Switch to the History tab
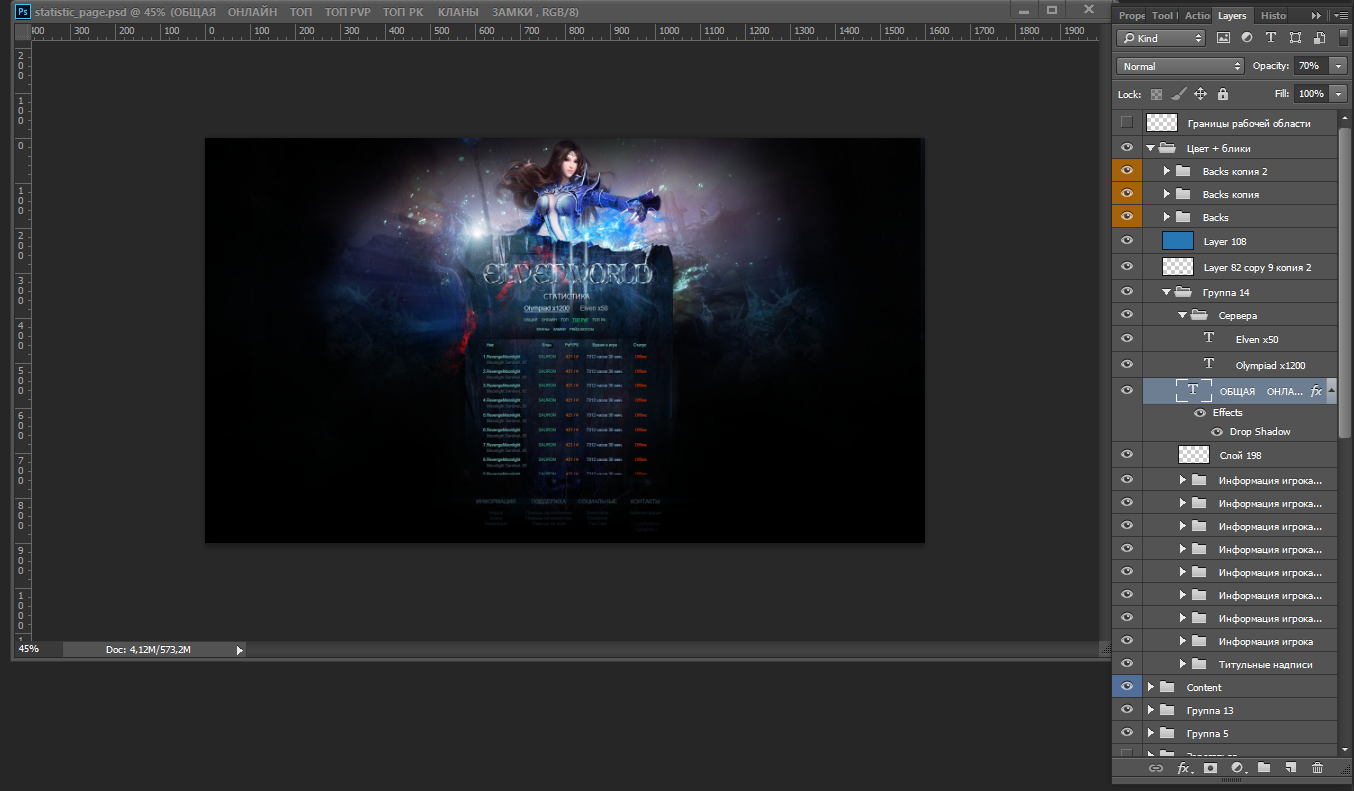This screenshot has height=791, width=1354. [x=1274, y=16]
